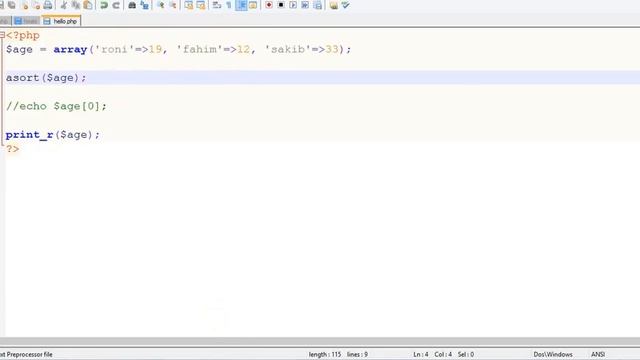Switch to the blurred tab left of hello.php
The image size is (640, 360).
[x=27, y=21]
